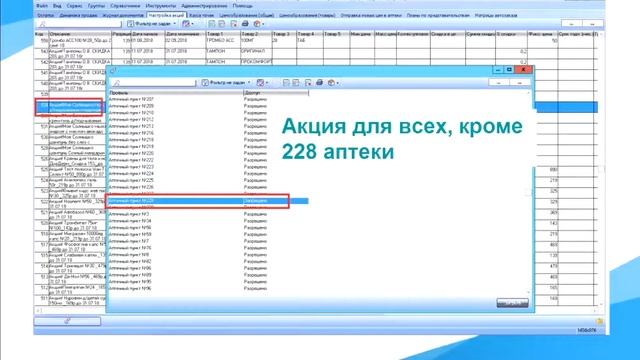
Task: Switch to the Журнал документов tab
Action: [123, 15]
